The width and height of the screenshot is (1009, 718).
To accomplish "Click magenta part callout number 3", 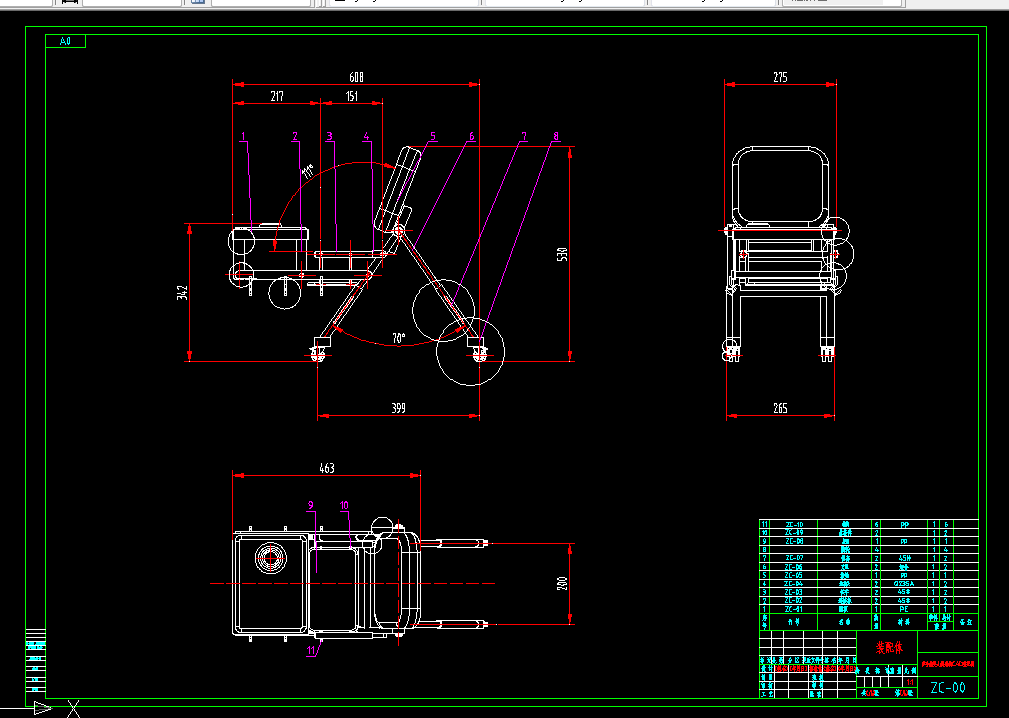I will pyautogui.click(x=329, y=136).
